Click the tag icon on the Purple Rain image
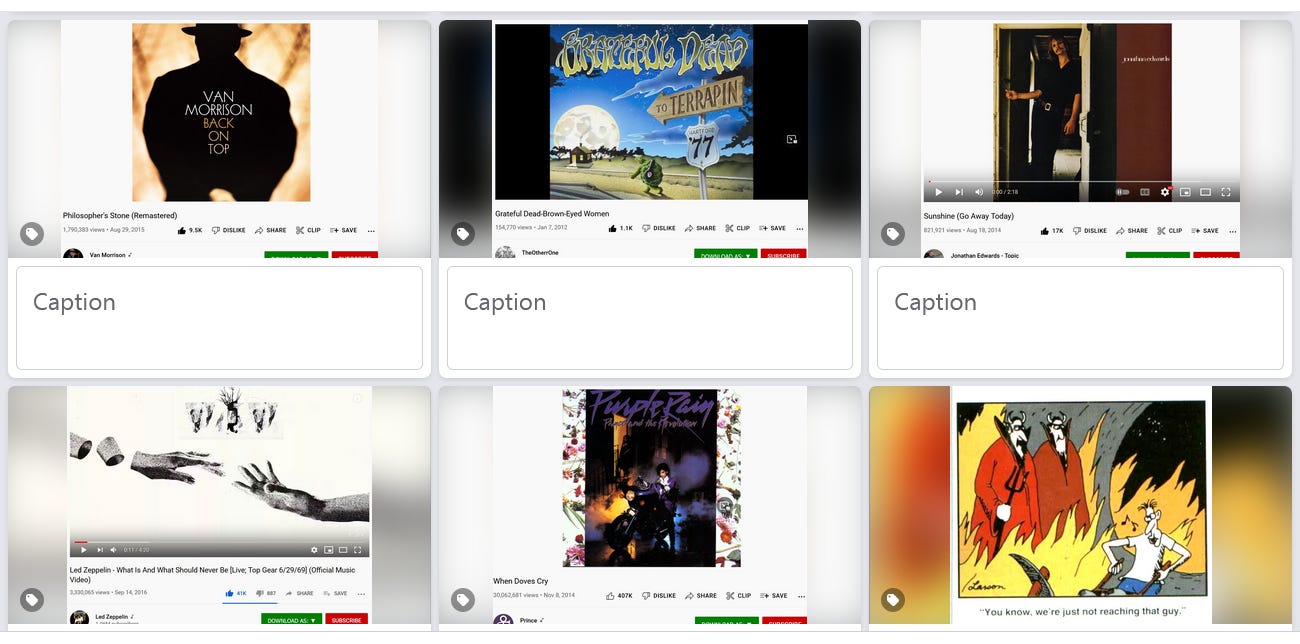This screenshot has height=644, width=1300. [462, 600]
